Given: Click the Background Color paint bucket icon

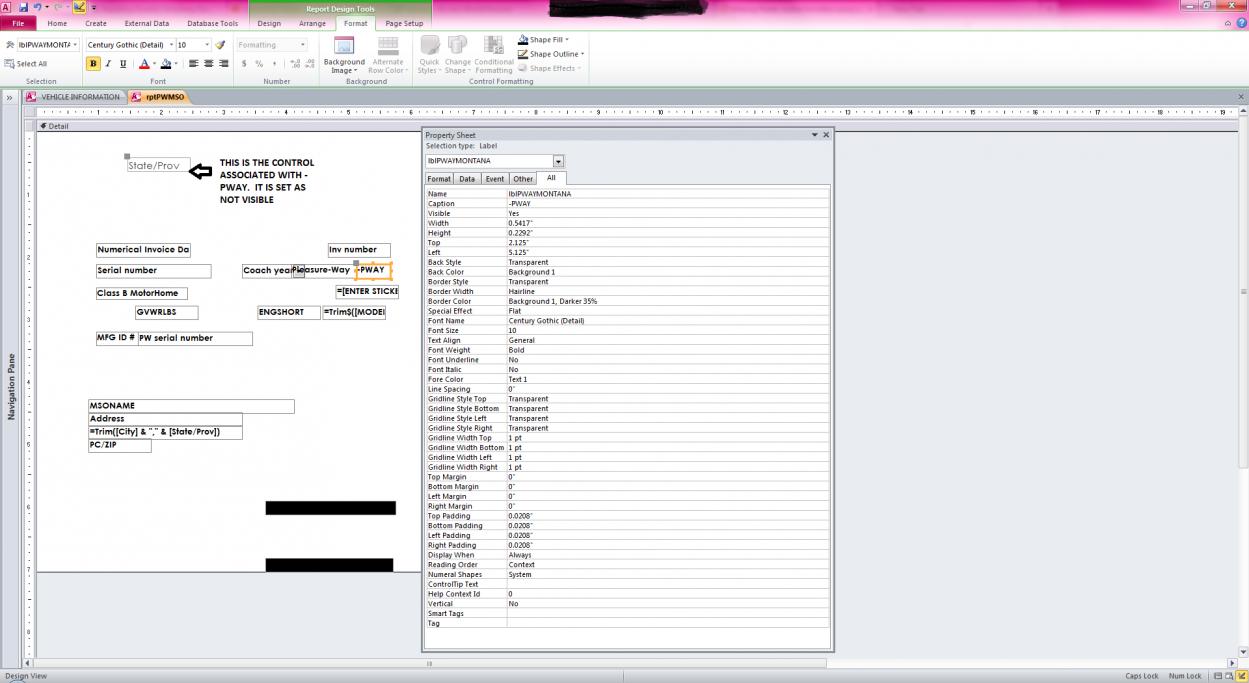Looking at the screenshot, I should tap(166, 64).
